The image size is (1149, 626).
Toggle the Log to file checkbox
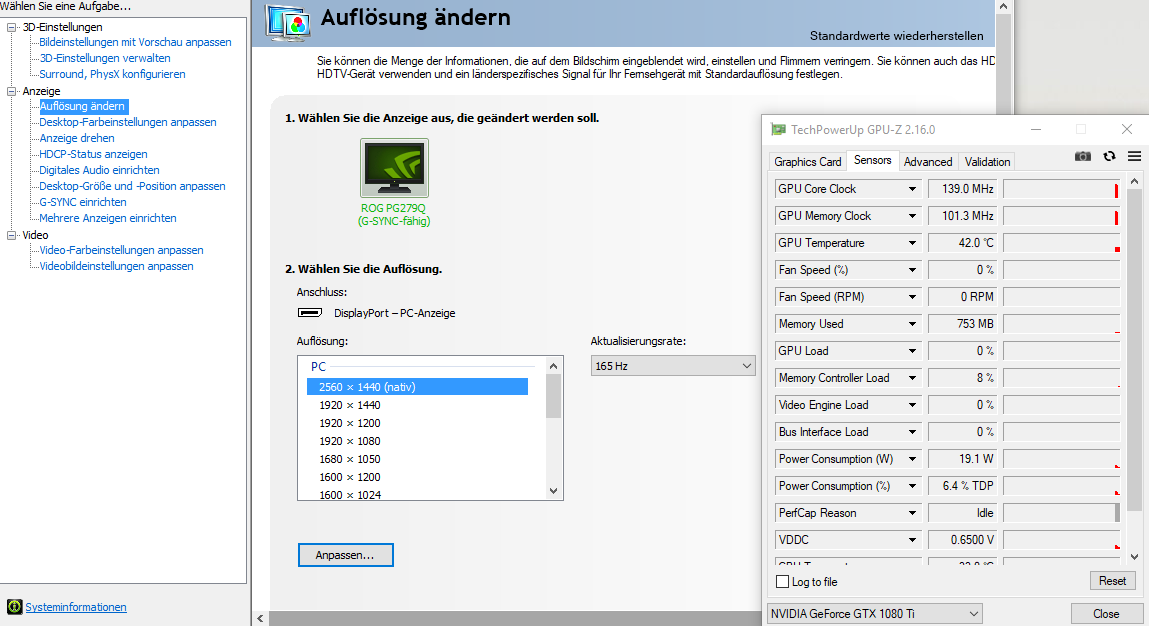[x=783, y=581]
